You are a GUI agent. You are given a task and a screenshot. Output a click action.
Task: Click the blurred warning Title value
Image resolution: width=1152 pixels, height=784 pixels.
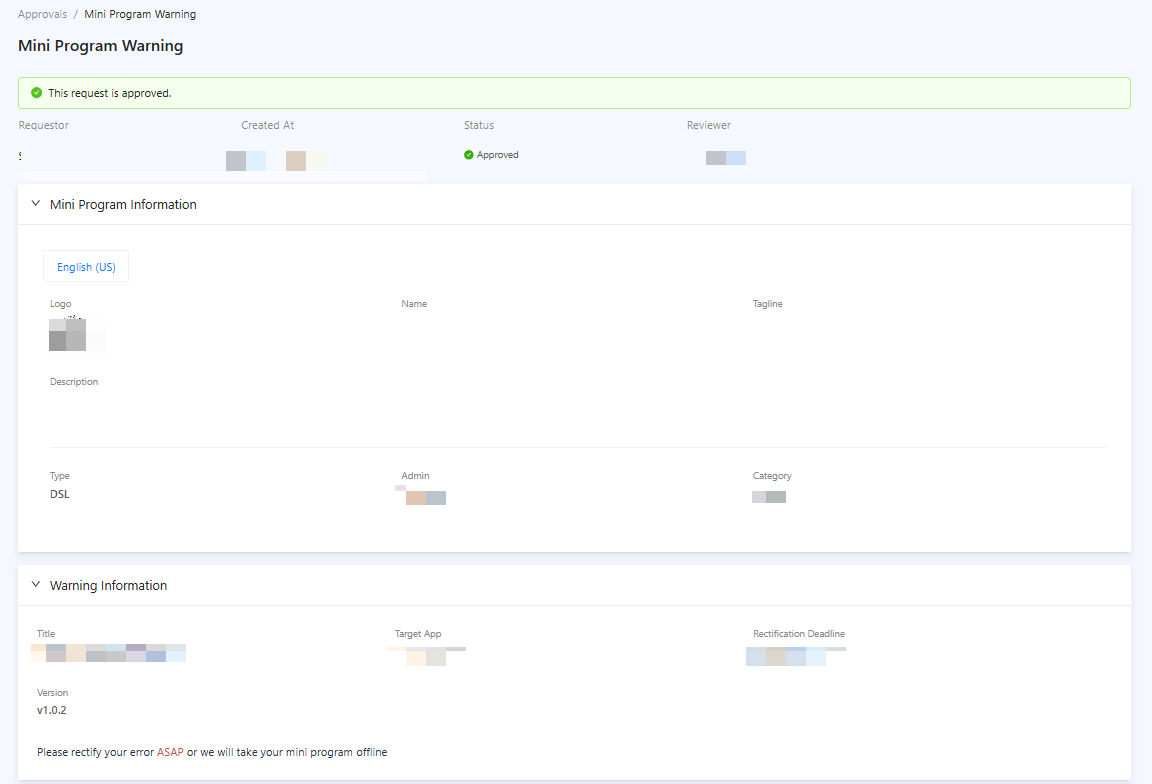click(110, 653)
